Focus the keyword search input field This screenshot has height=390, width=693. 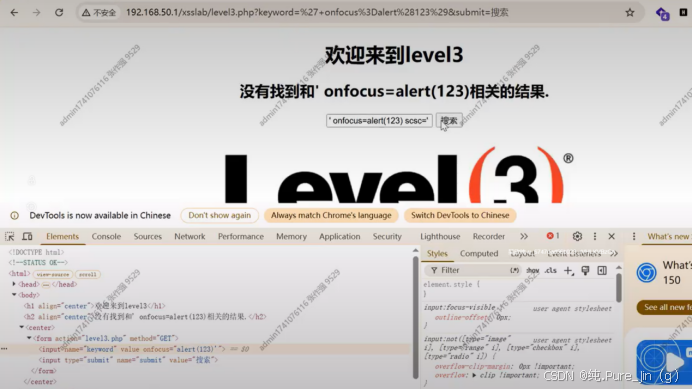point(379,121)
